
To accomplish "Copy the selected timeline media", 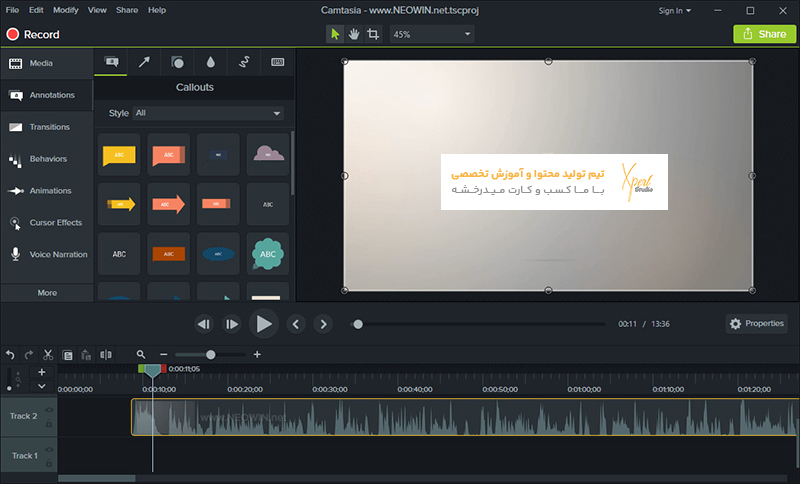I will click(x=67, y=354).
